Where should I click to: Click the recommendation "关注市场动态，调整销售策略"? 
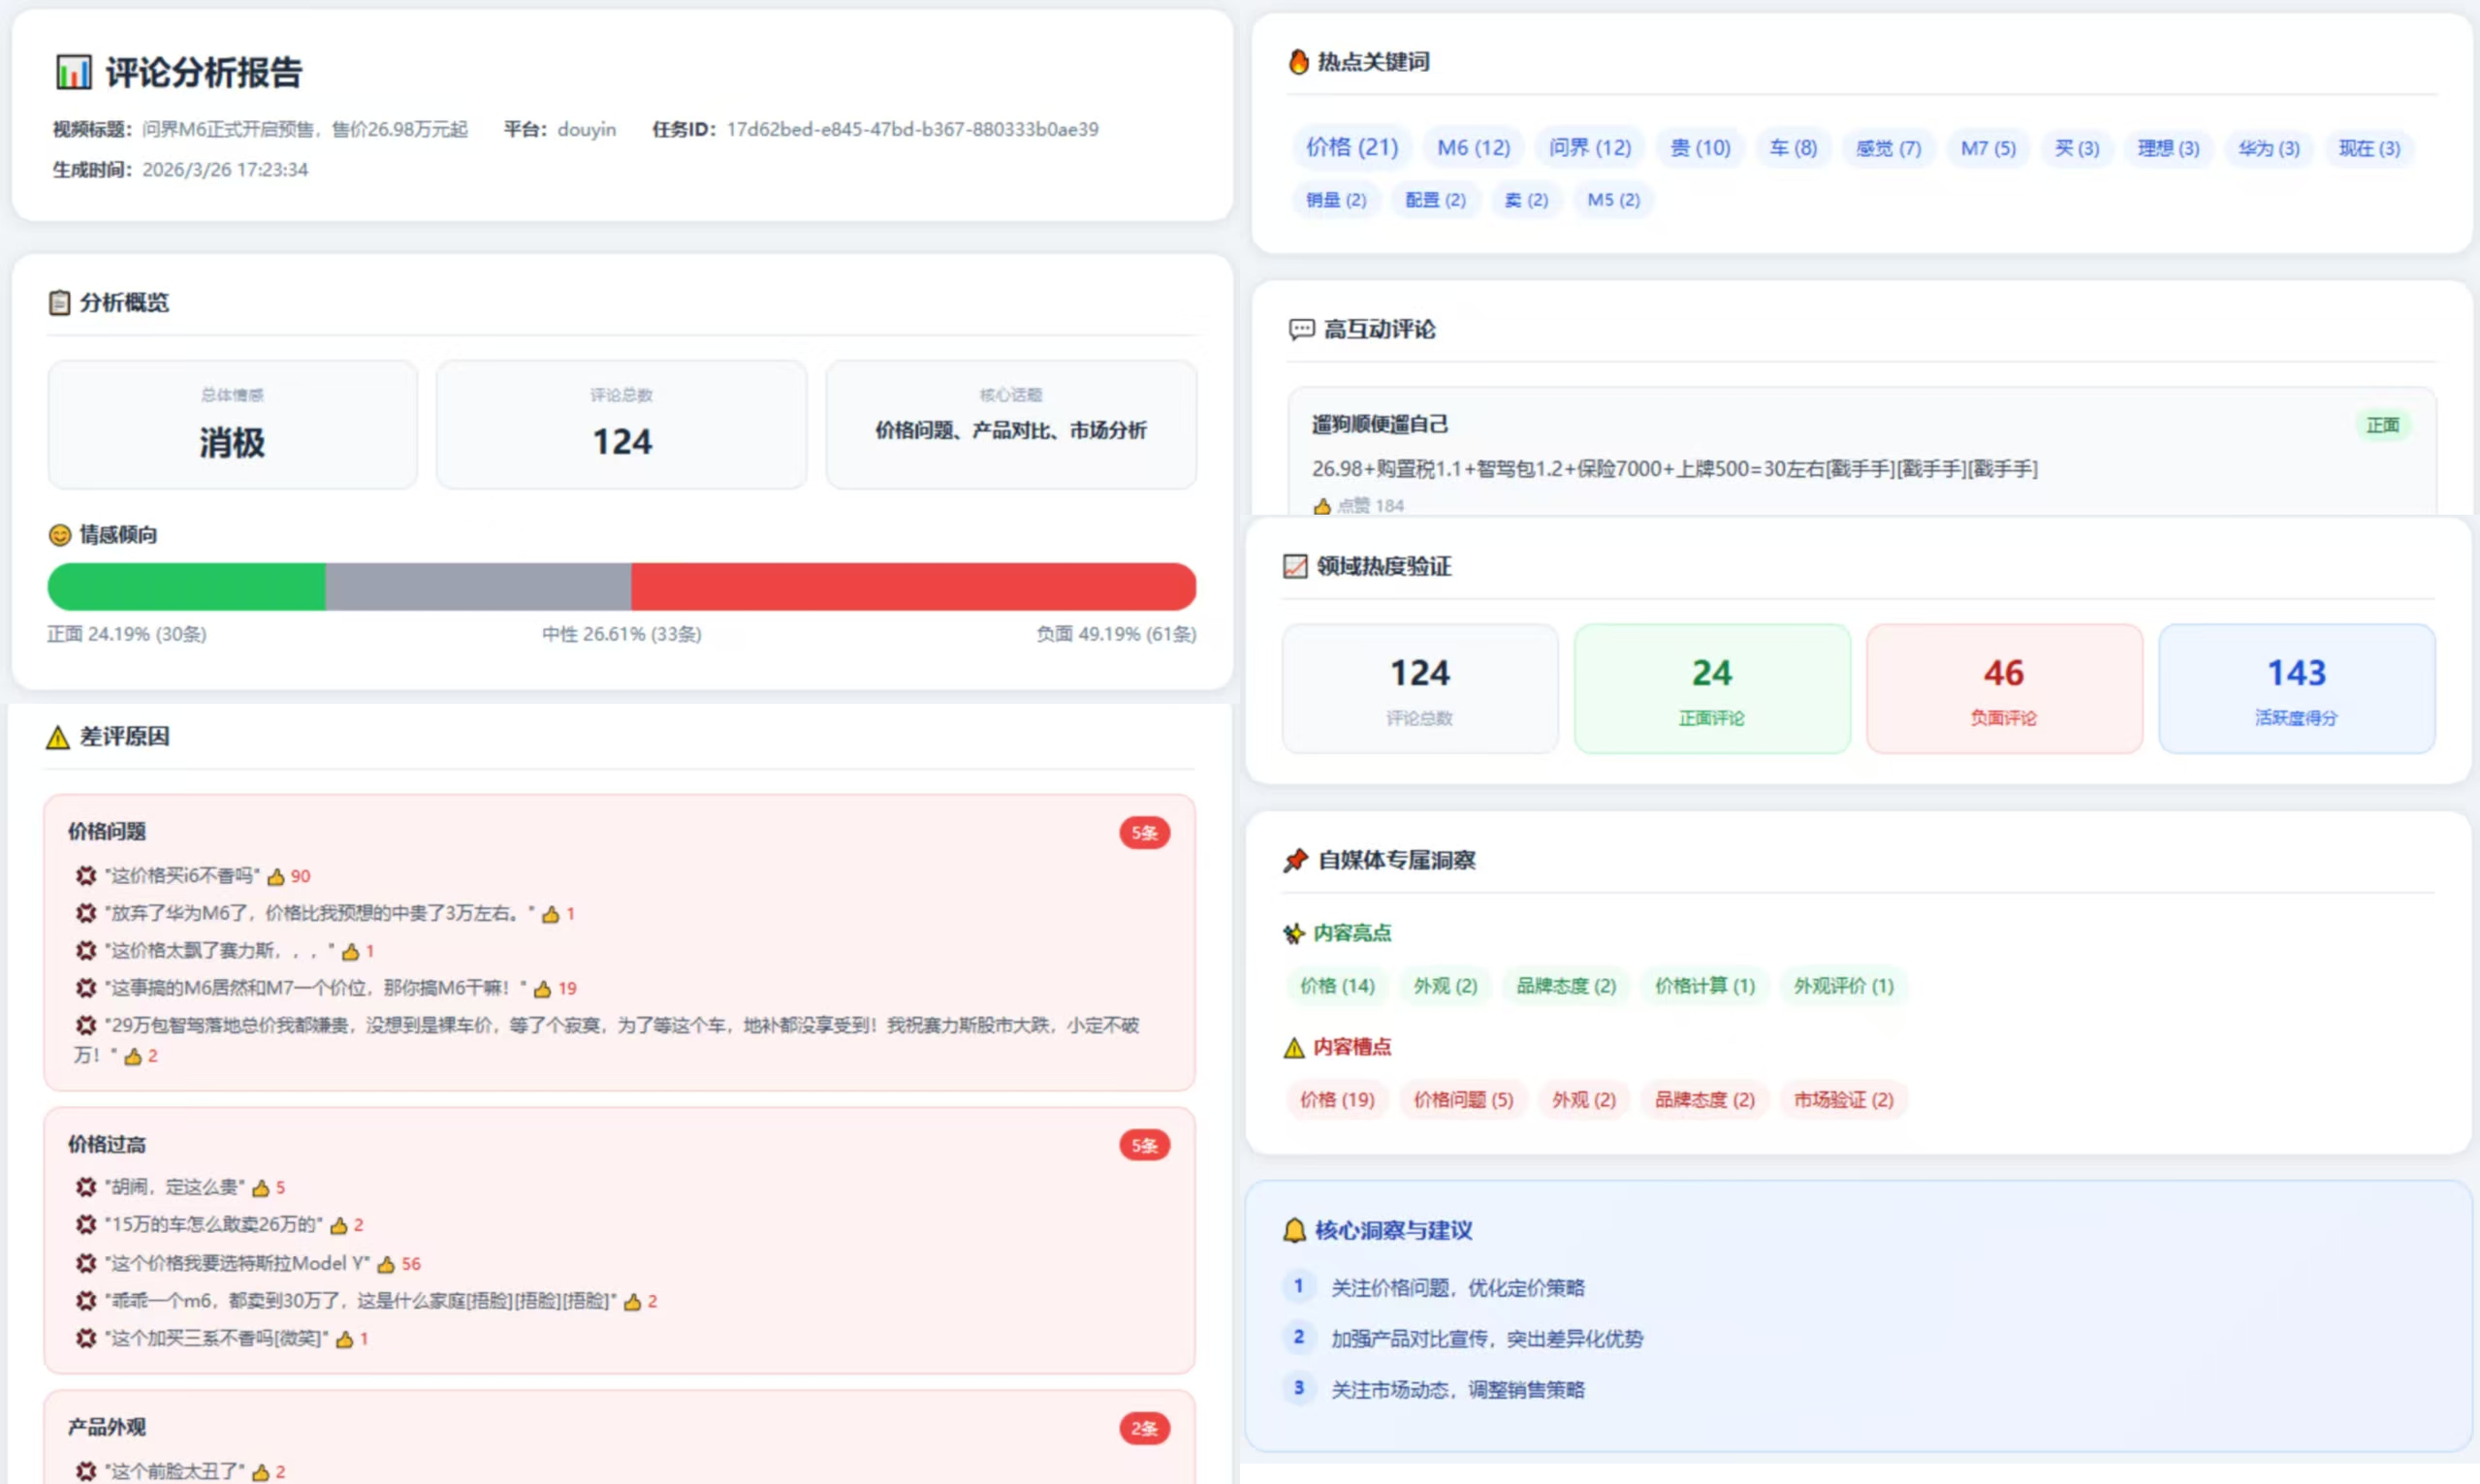[x=1457, y=1390]
